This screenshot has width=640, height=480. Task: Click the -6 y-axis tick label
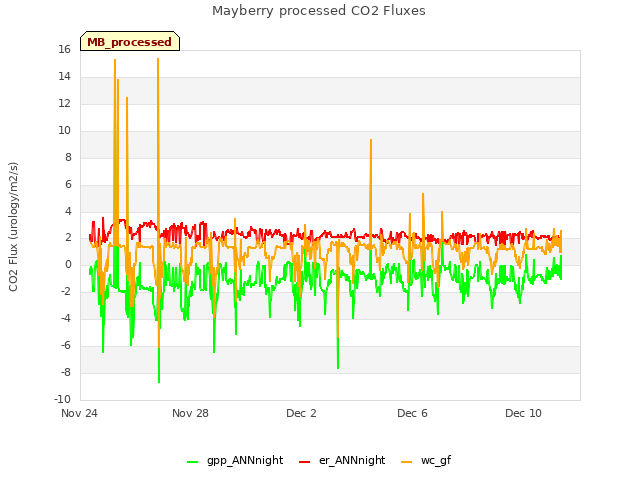pyautogui.click(x=66, y=346)
